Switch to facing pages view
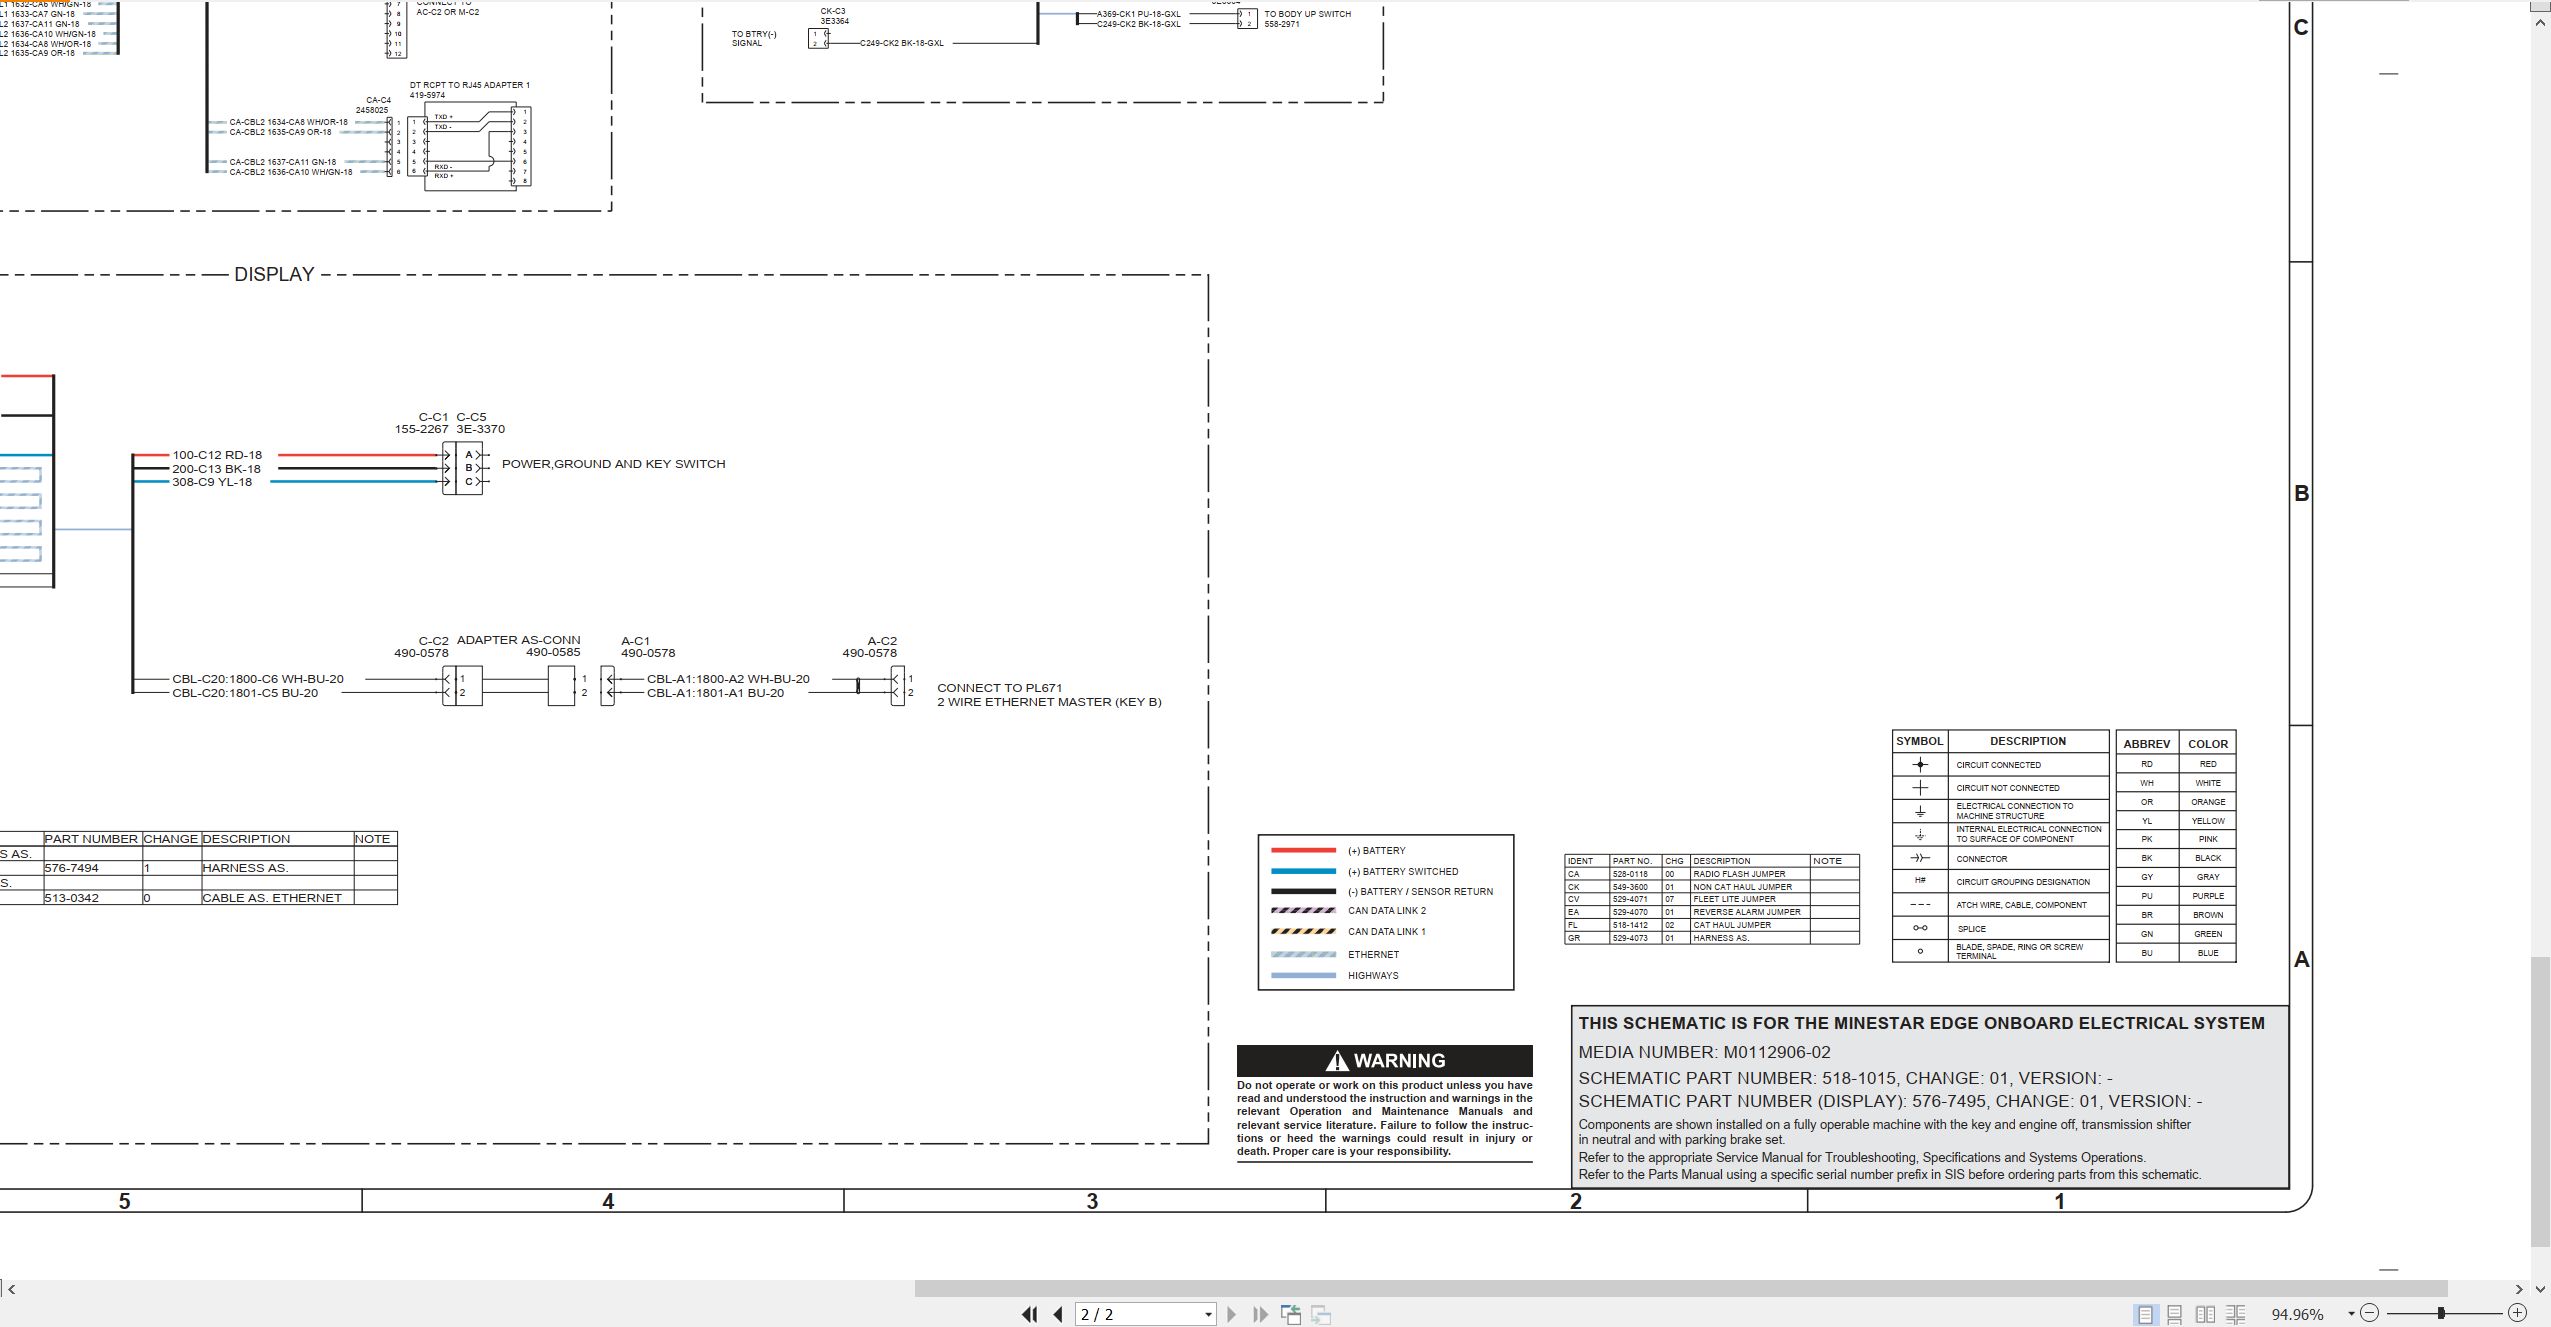 (x=2205, y=1314)
